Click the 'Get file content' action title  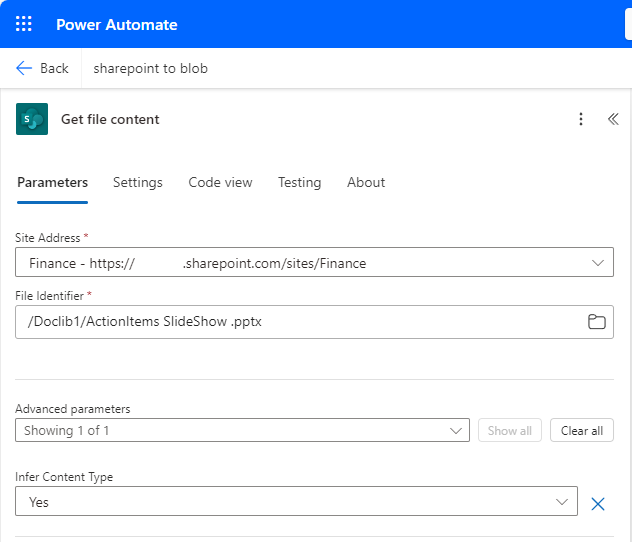click(110, 119)
